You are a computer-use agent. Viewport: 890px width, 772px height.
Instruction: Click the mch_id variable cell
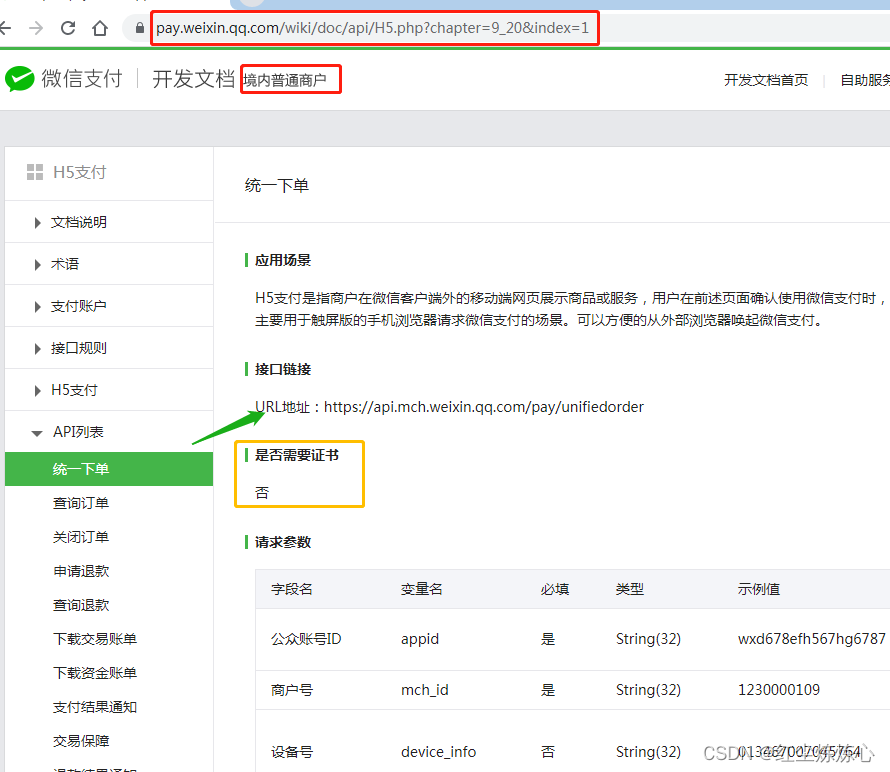click(x=425, y=690)
